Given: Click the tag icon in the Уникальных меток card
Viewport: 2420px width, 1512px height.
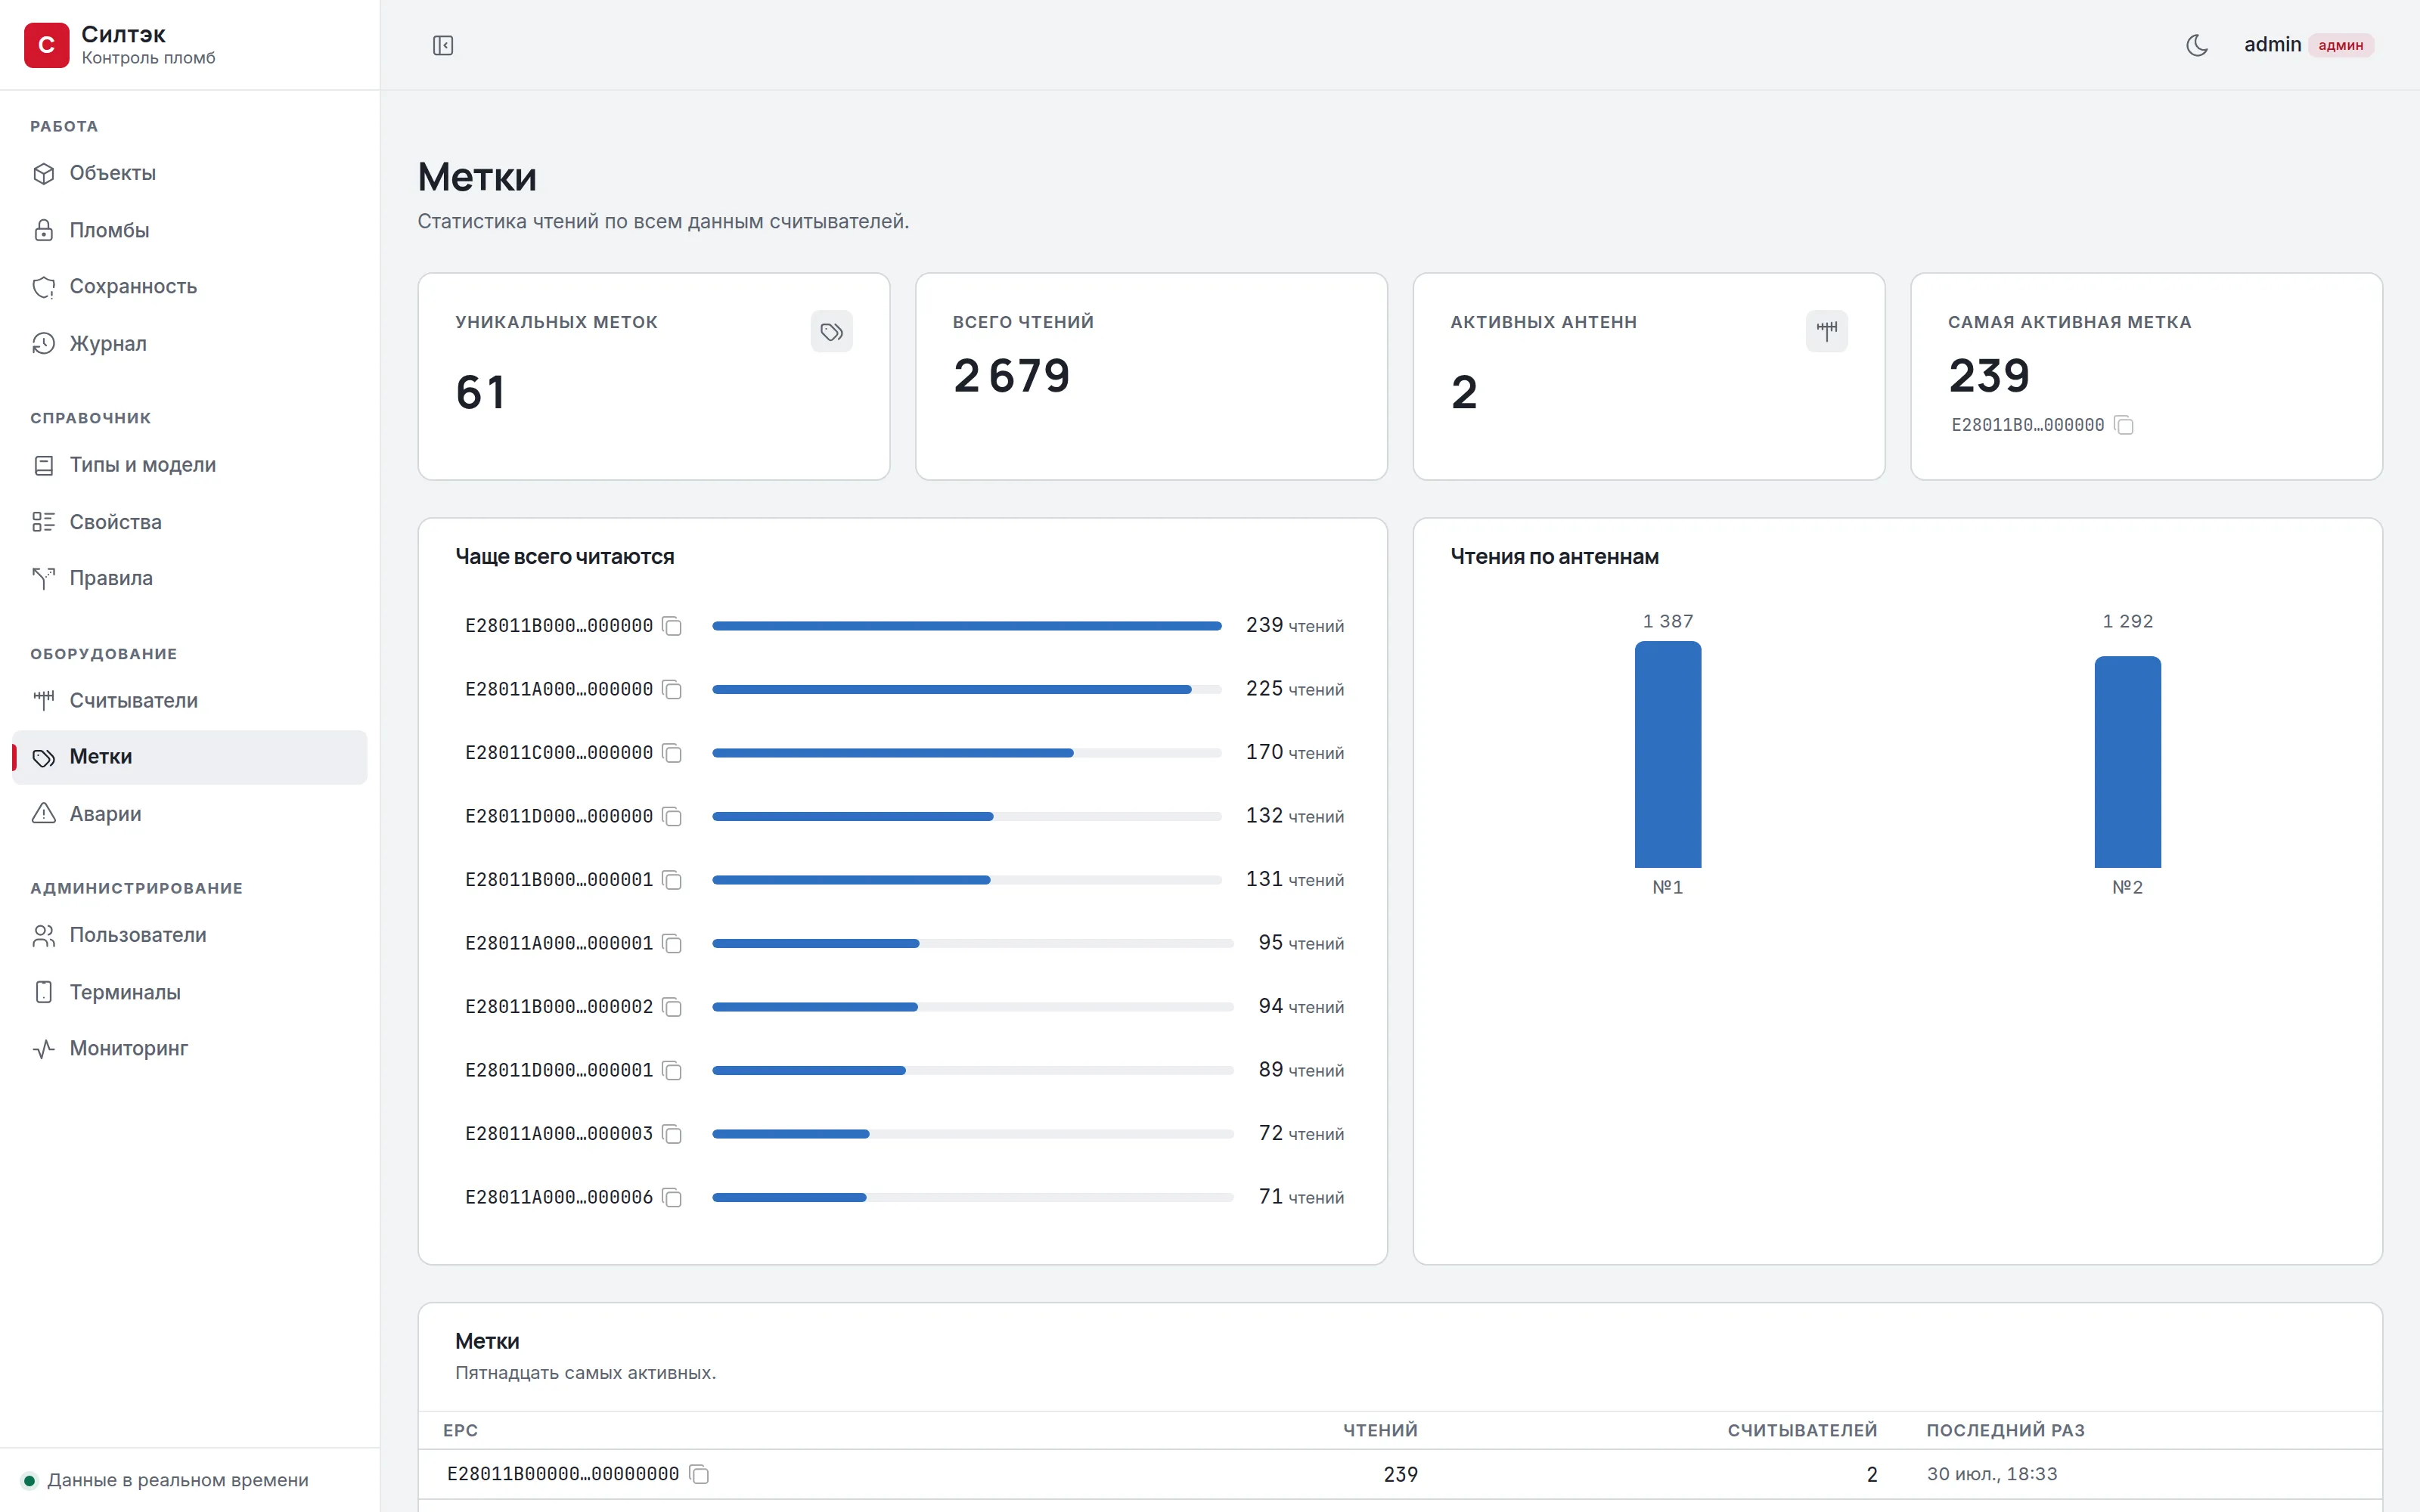Looking at the screenshot, I should click(831, 331).
